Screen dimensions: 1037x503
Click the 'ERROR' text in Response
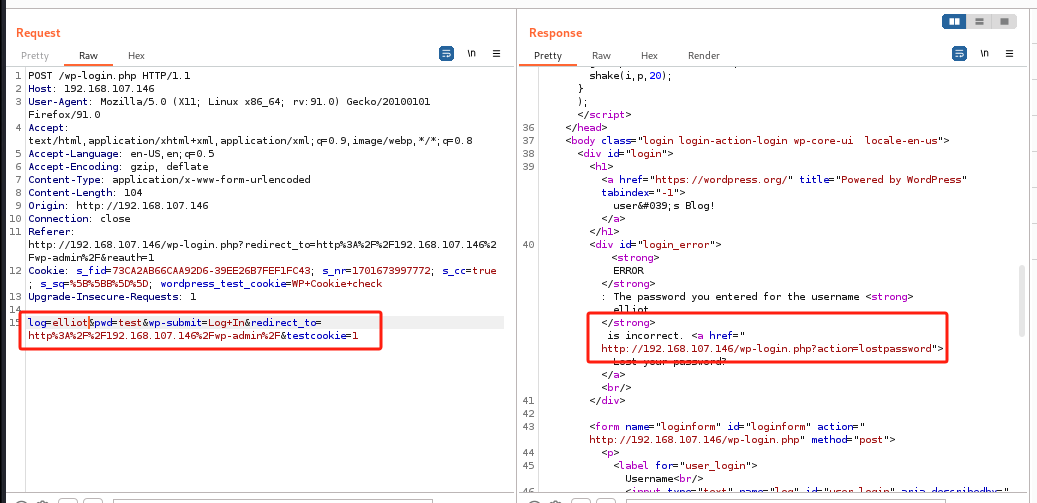[x=628, y=270]
